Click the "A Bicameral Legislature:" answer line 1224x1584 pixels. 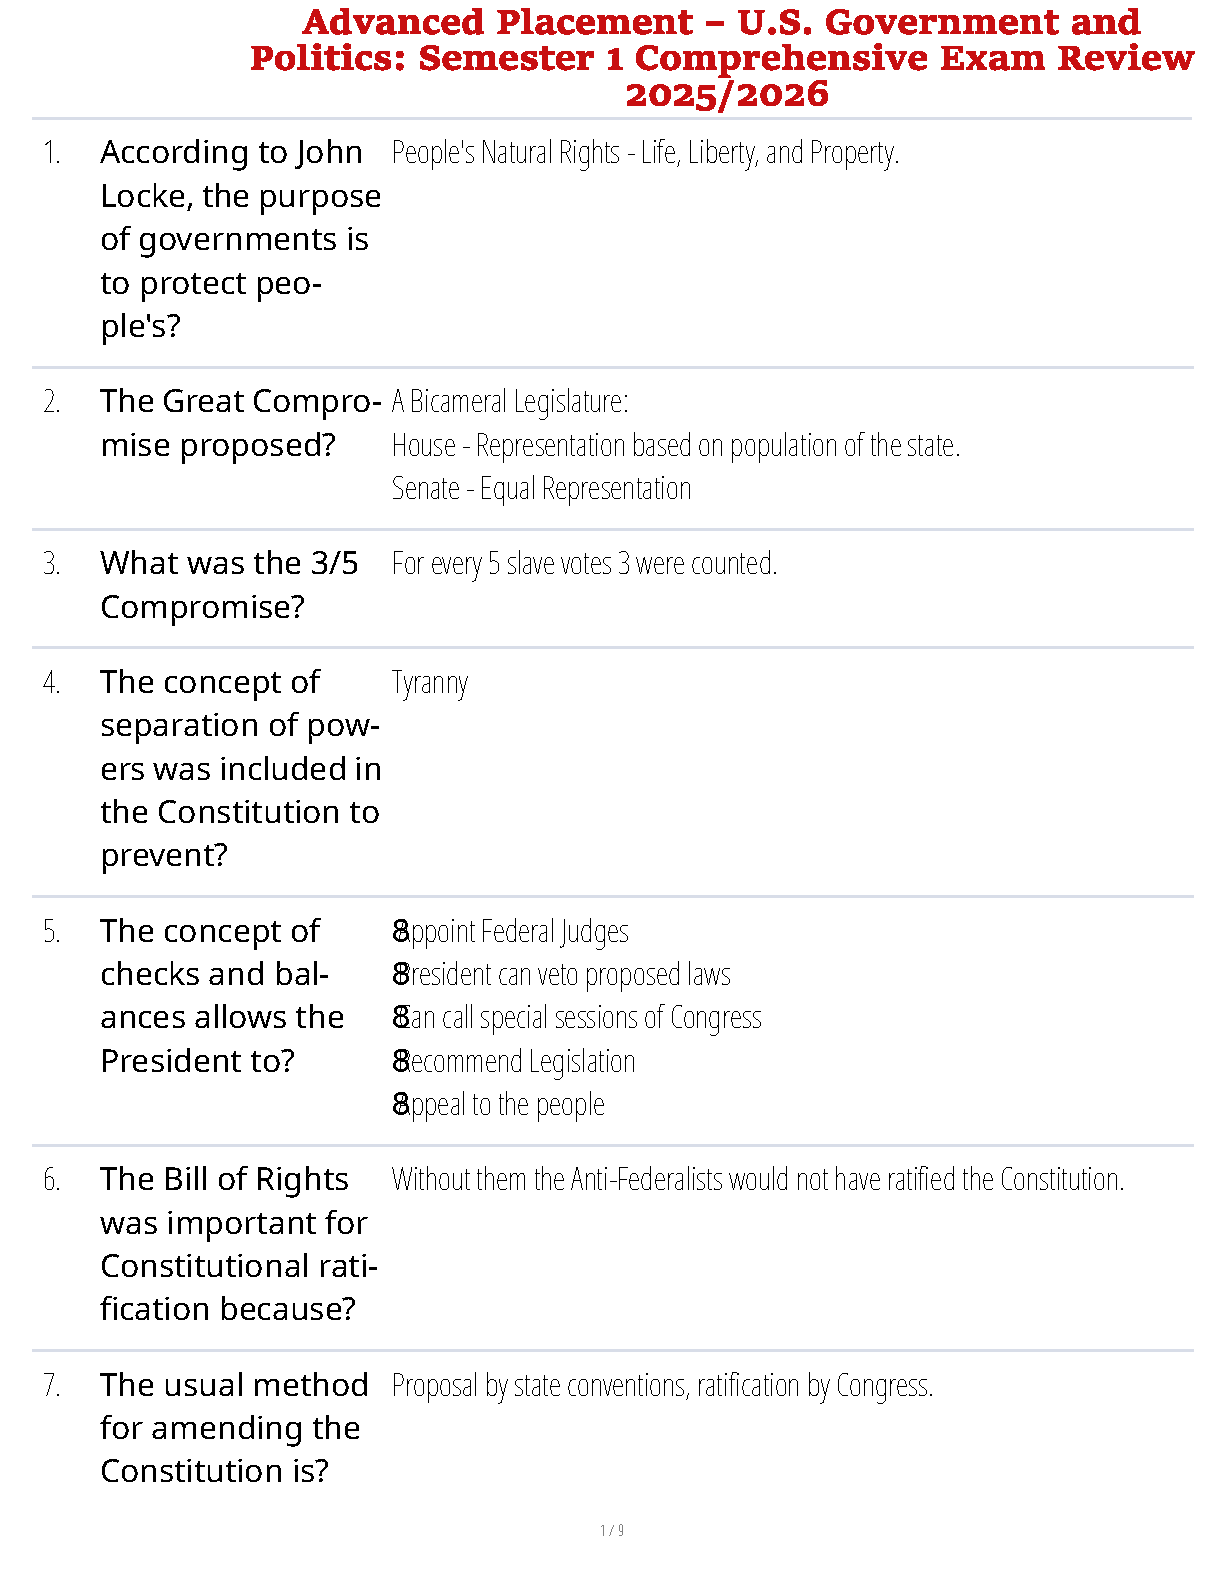click(x=510, y=402)
